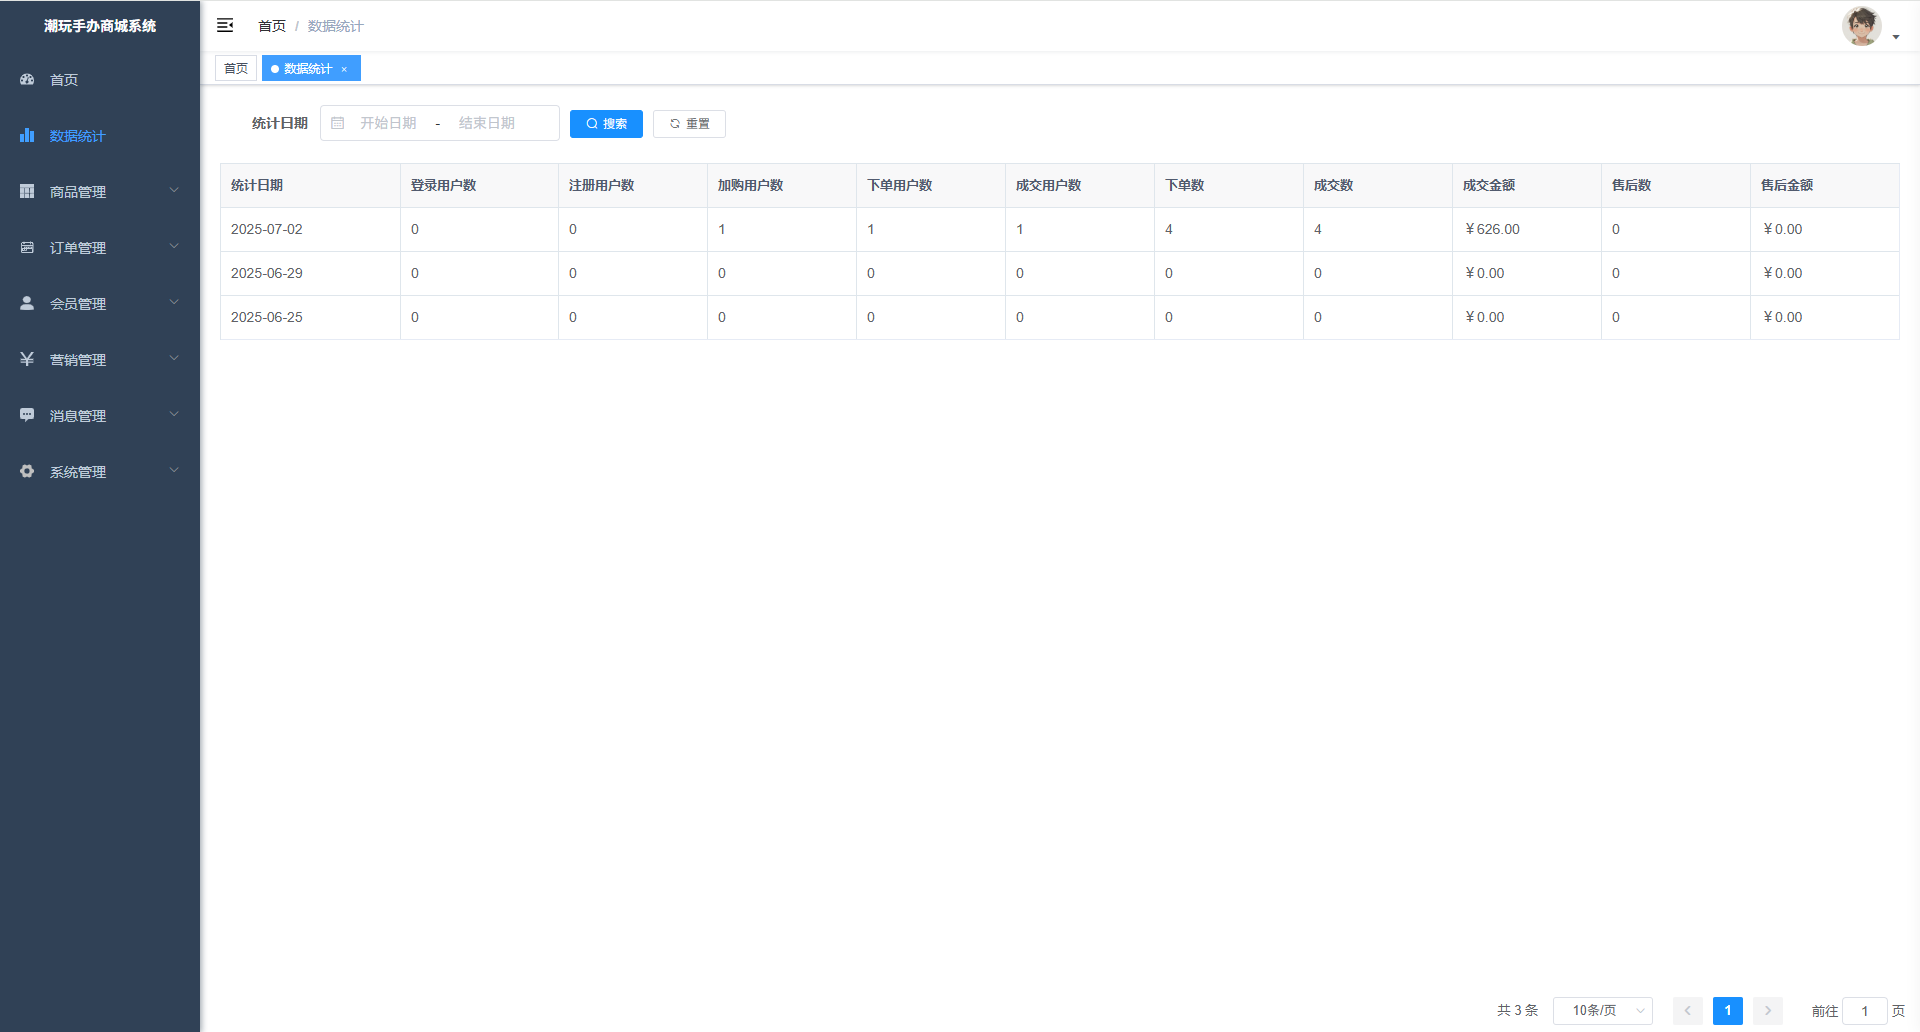Expand the 商品管理 submenu
Image resolution: width=1920 pixels, height=1032 pixels.
click(x=174, y=190)
